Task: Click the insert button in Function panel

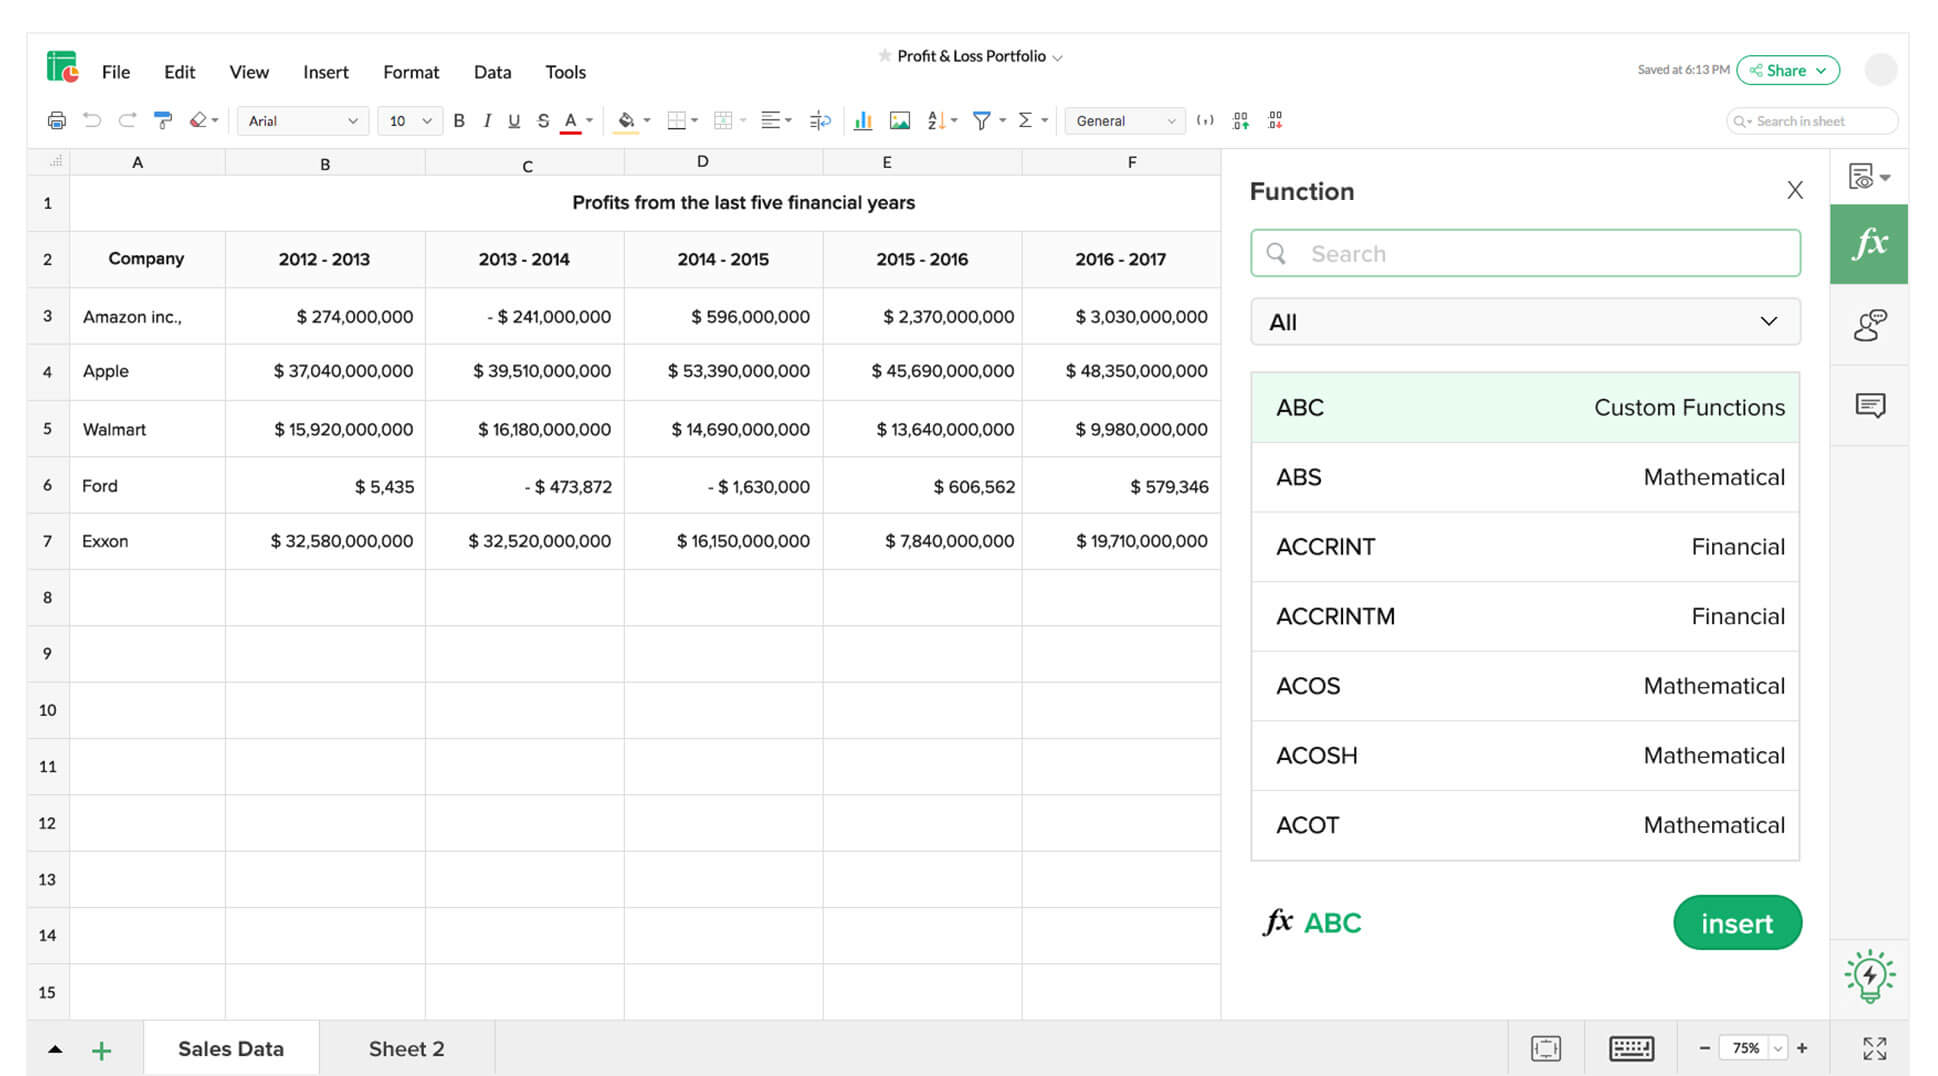Action: point(1737,922)
